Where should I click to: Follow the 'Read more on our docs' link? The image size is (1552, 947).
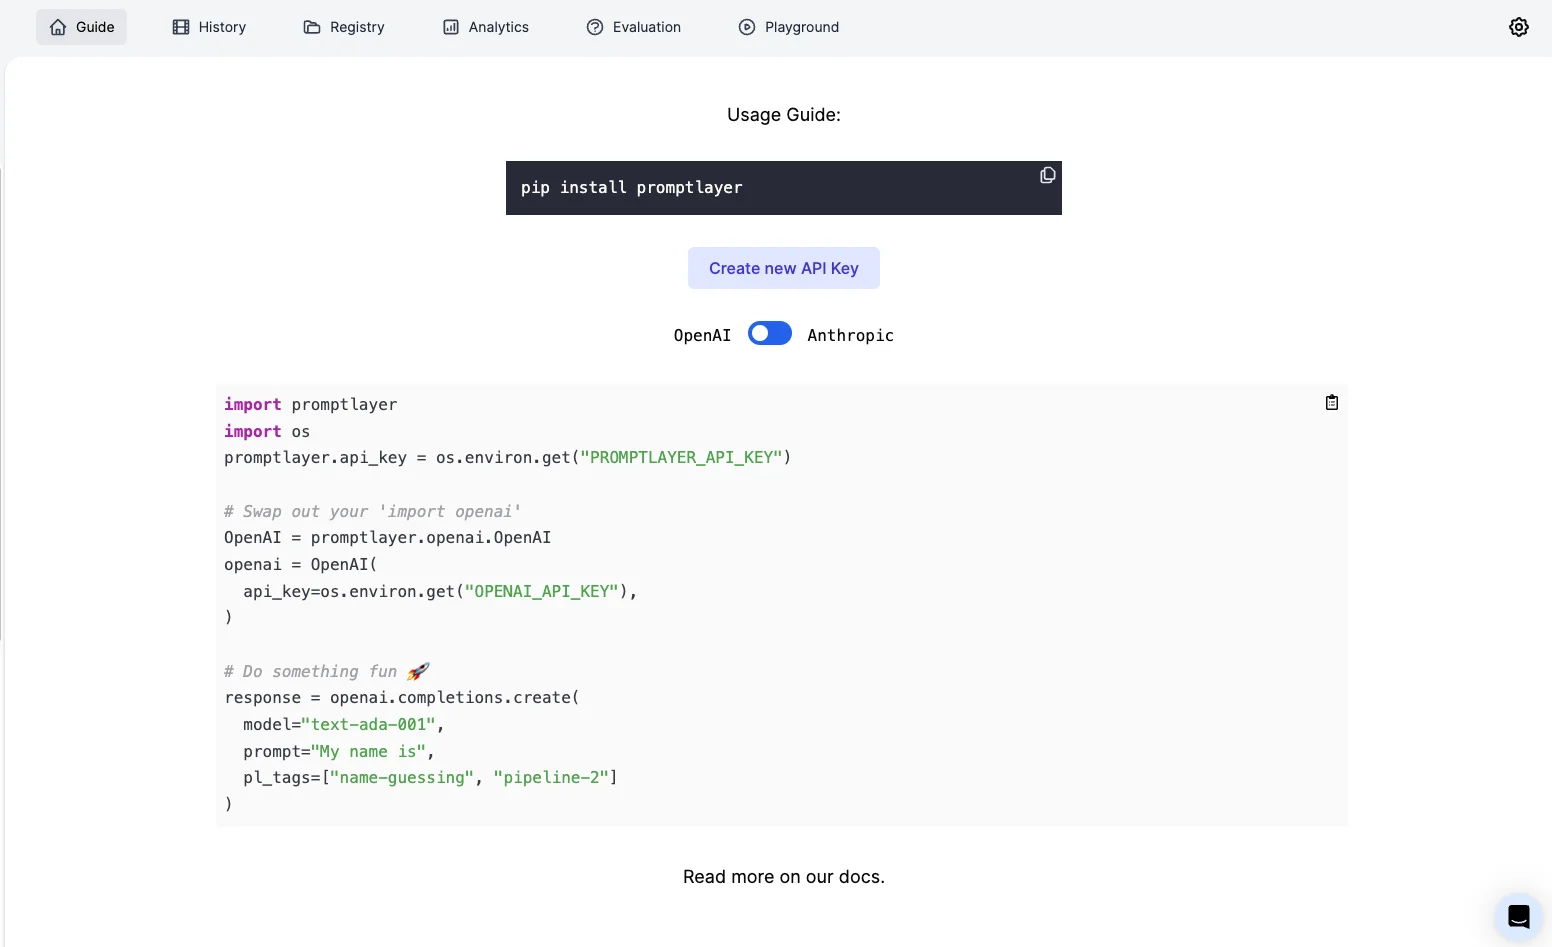pos(784,877)
